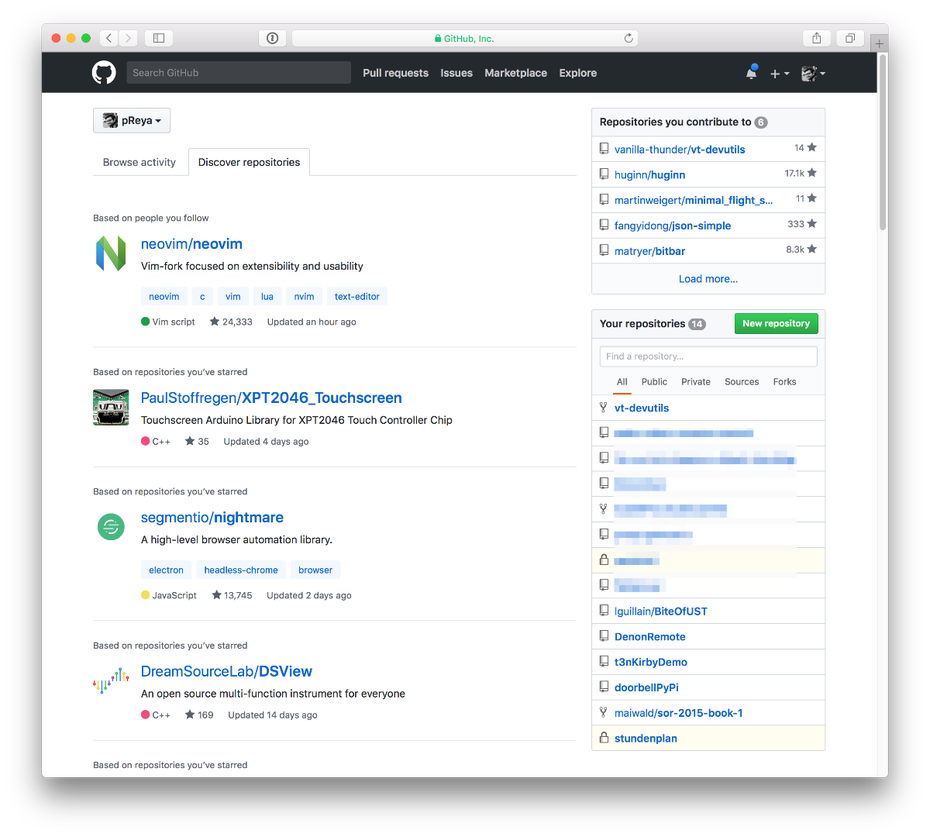Open vanilla-thunder/vt-devutils contributed repo
930x837 pixels.
(680, 149)
